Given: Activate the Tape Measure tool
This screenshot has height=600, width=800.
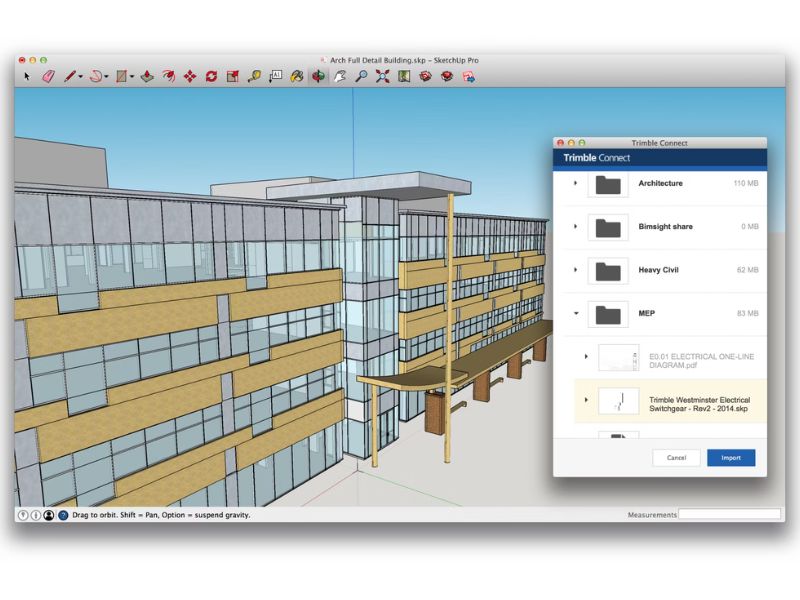Looking at the screenshot, I should pos(254,76).
